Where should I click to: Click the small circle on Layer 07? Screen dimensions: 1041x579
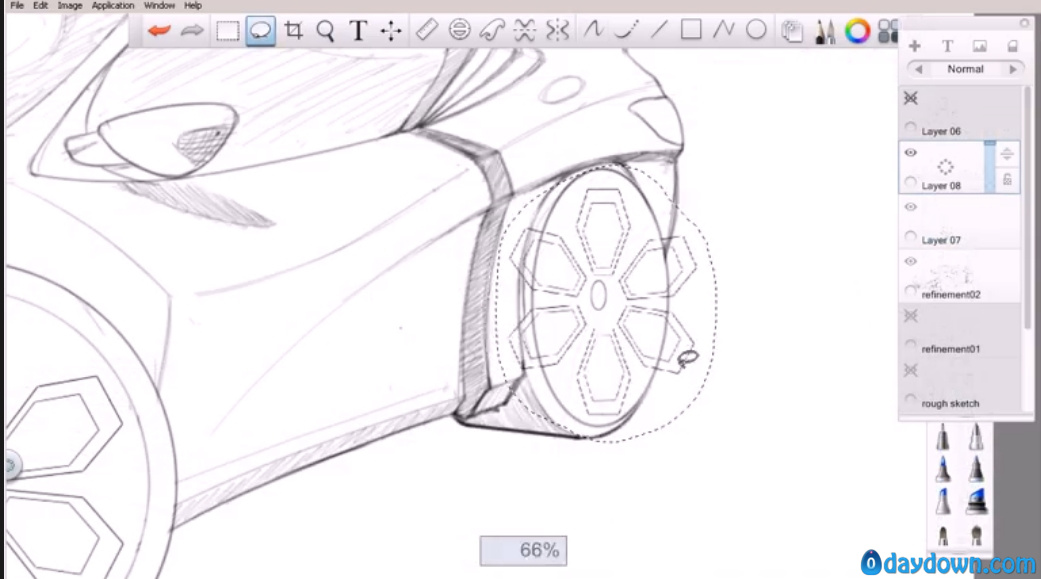coord(911,236)
